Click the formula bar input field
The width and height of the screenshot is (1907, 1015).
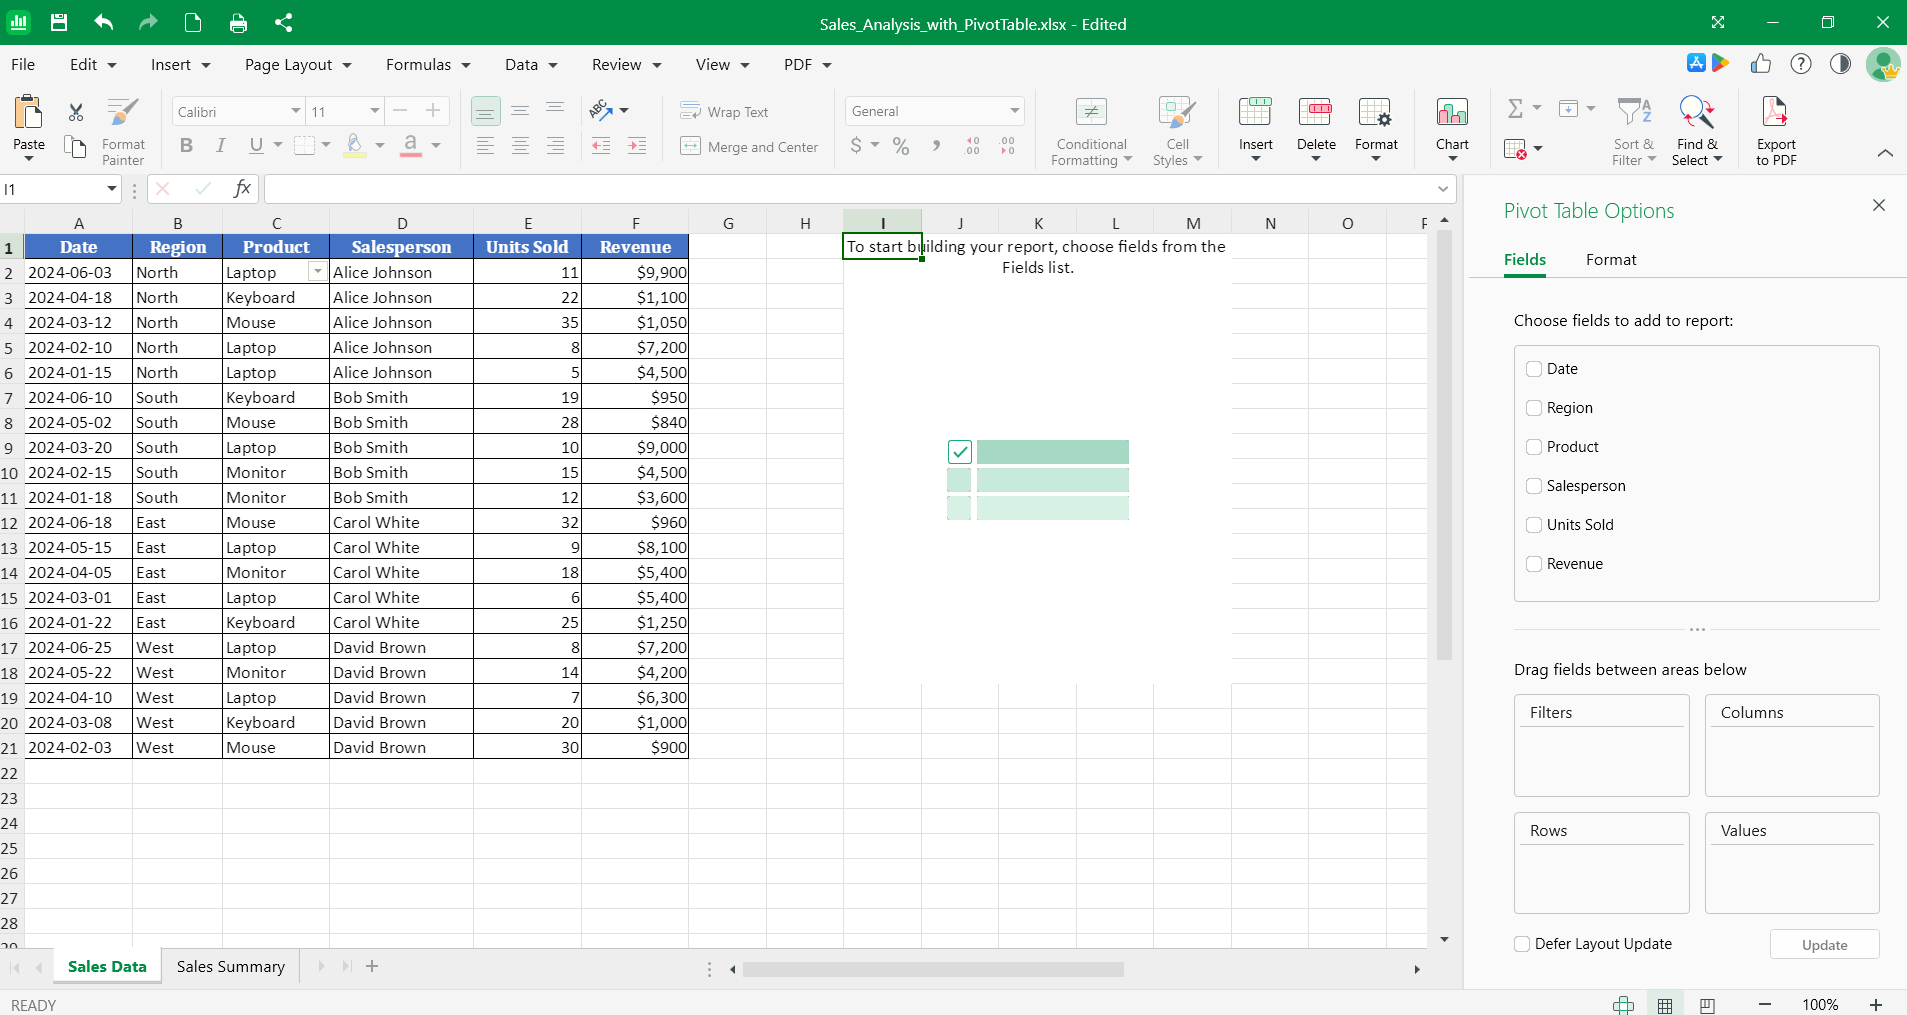(848, 189)
